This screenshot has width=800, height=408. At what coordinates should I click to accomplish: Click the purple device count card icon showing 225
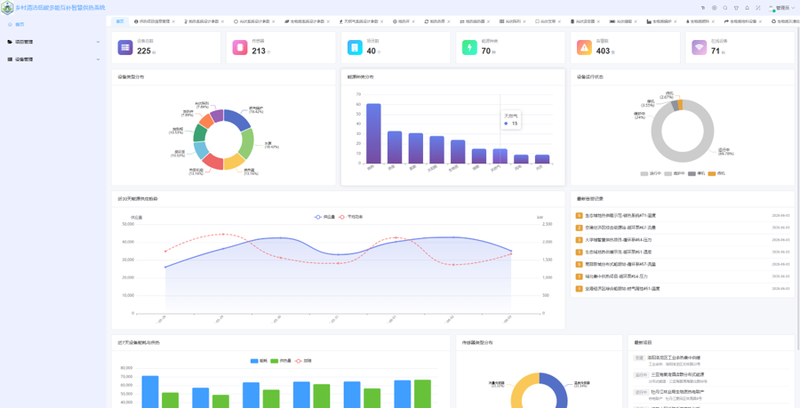click(125, 47)
